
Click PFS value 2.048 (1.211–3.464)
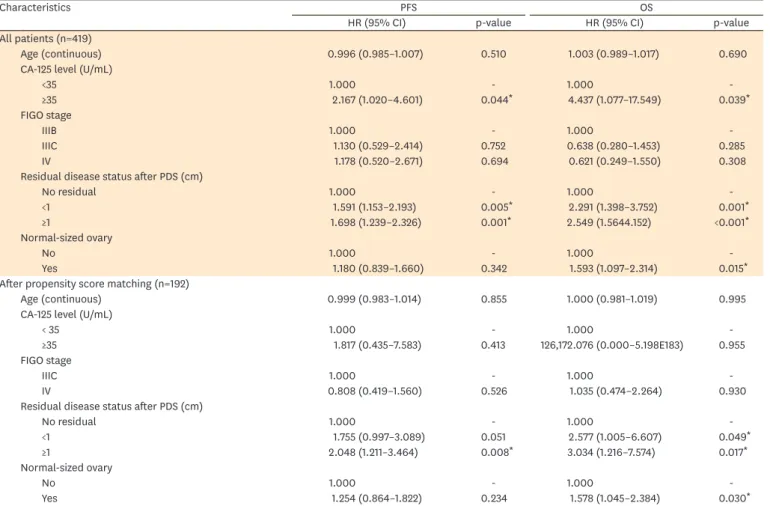point(373,452)
